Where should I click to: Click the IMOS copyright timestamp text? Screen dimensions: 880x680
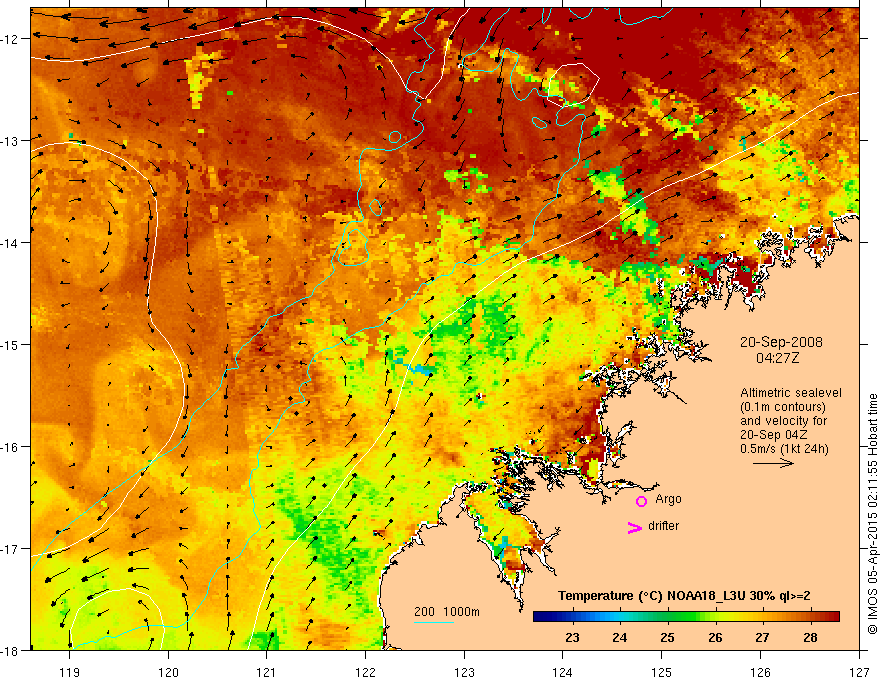(x=872, y=513)
